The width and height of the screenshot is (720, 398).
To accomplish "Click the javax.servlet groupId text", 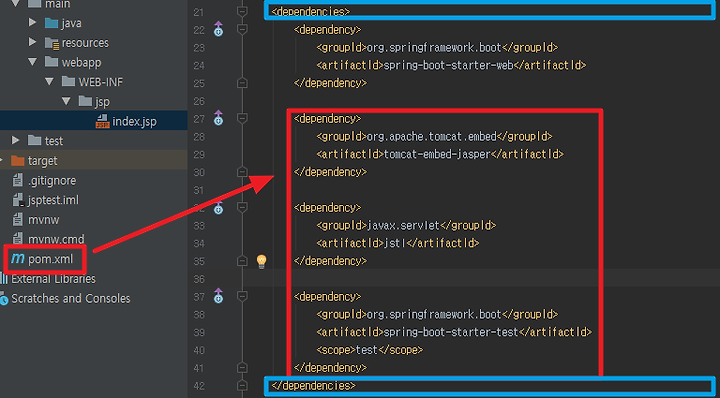I will [403, 225].
